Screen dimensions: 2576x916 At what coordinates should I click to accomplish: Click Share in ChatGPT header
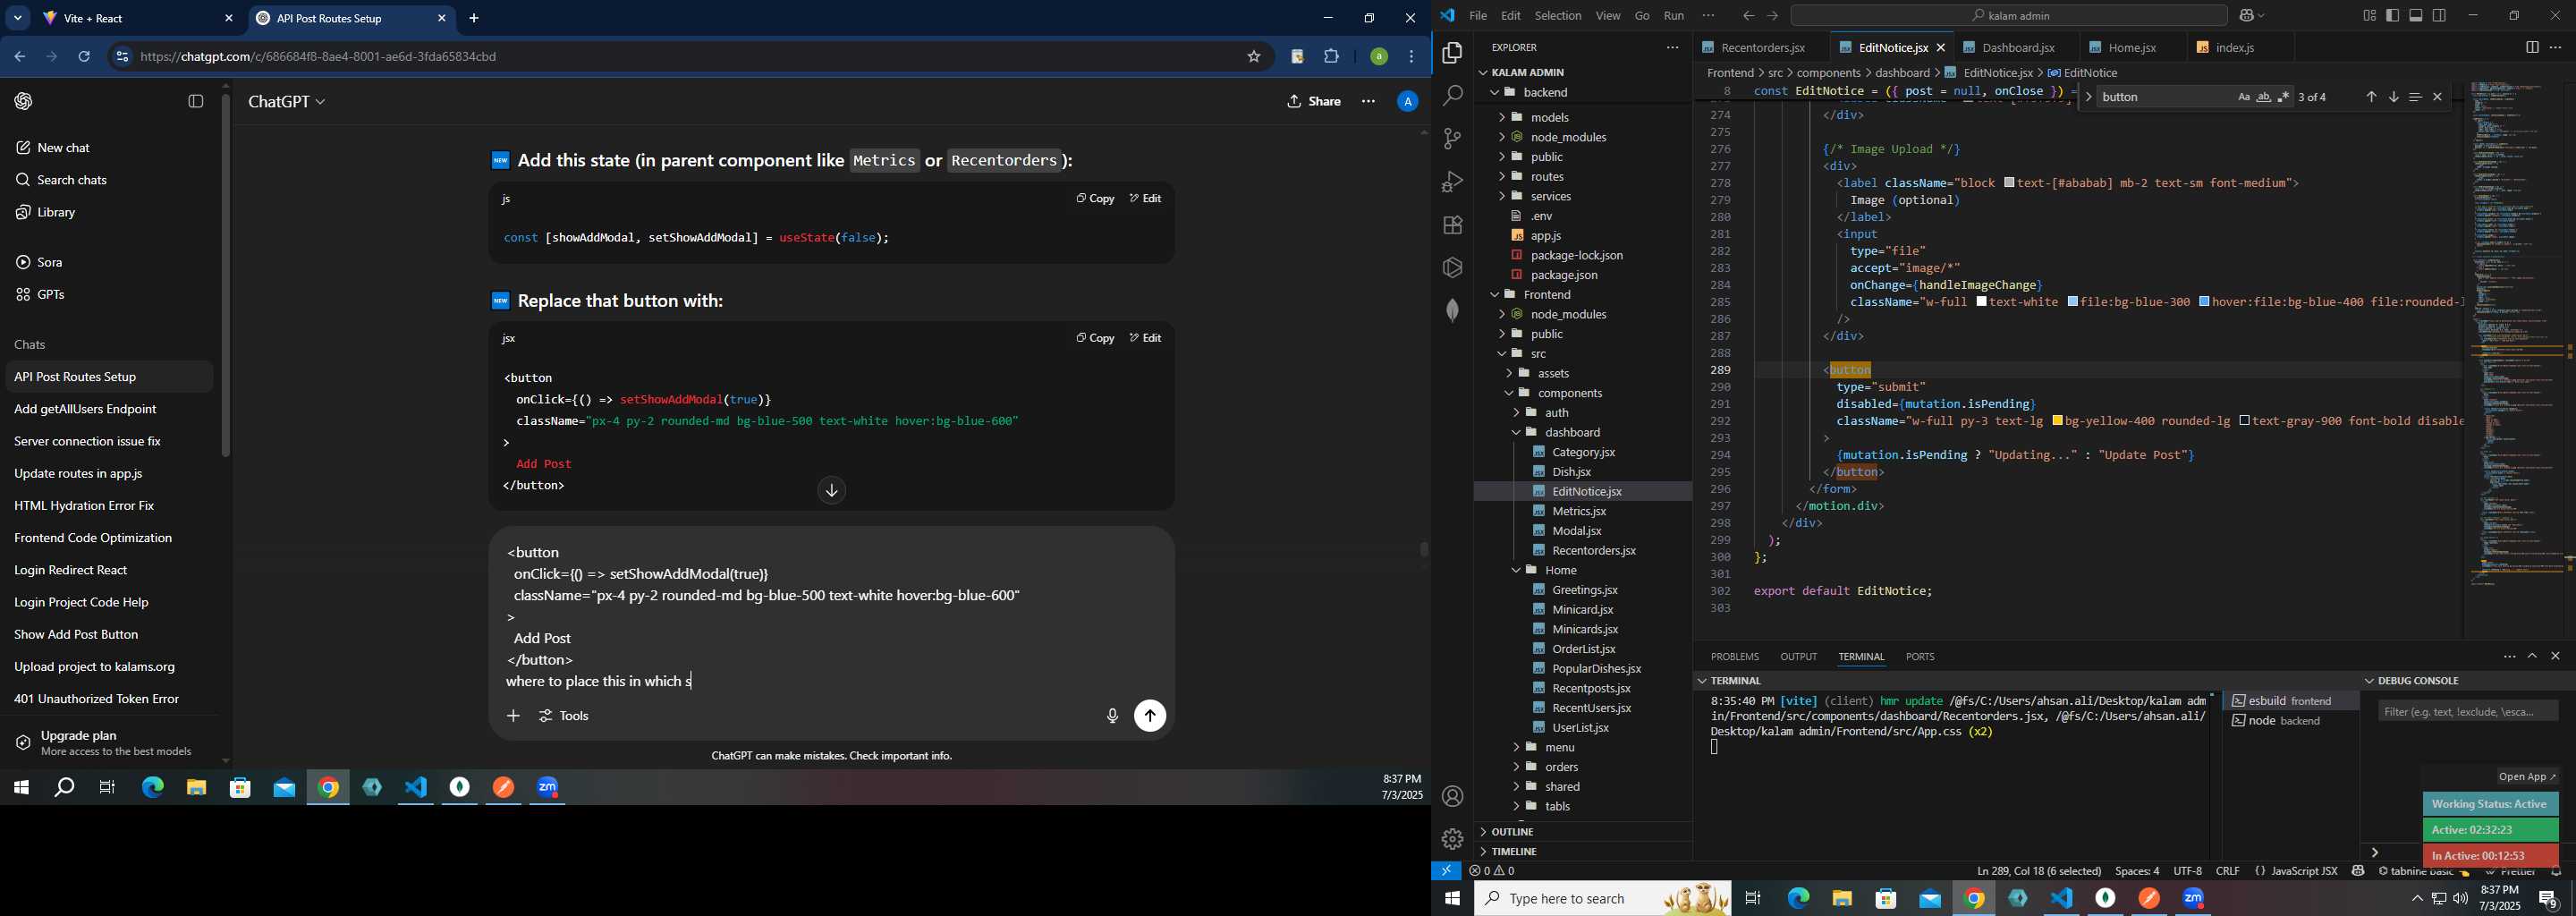click(1314, 102)
